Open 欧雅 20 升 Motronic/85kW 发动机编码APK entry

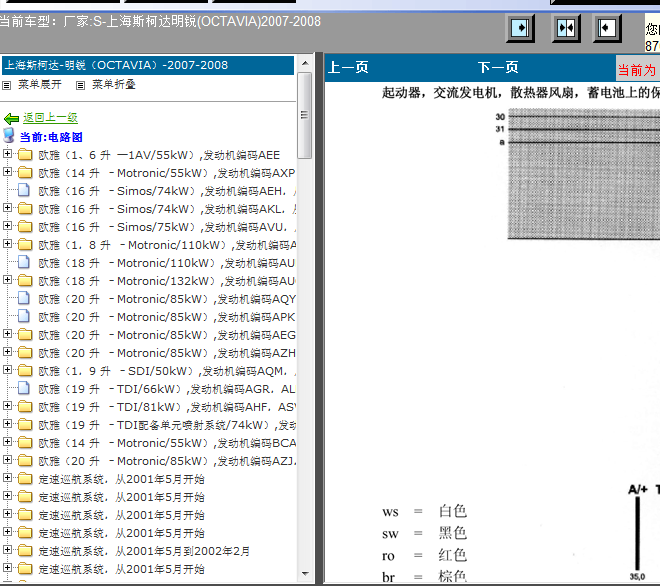pos(167,317)
